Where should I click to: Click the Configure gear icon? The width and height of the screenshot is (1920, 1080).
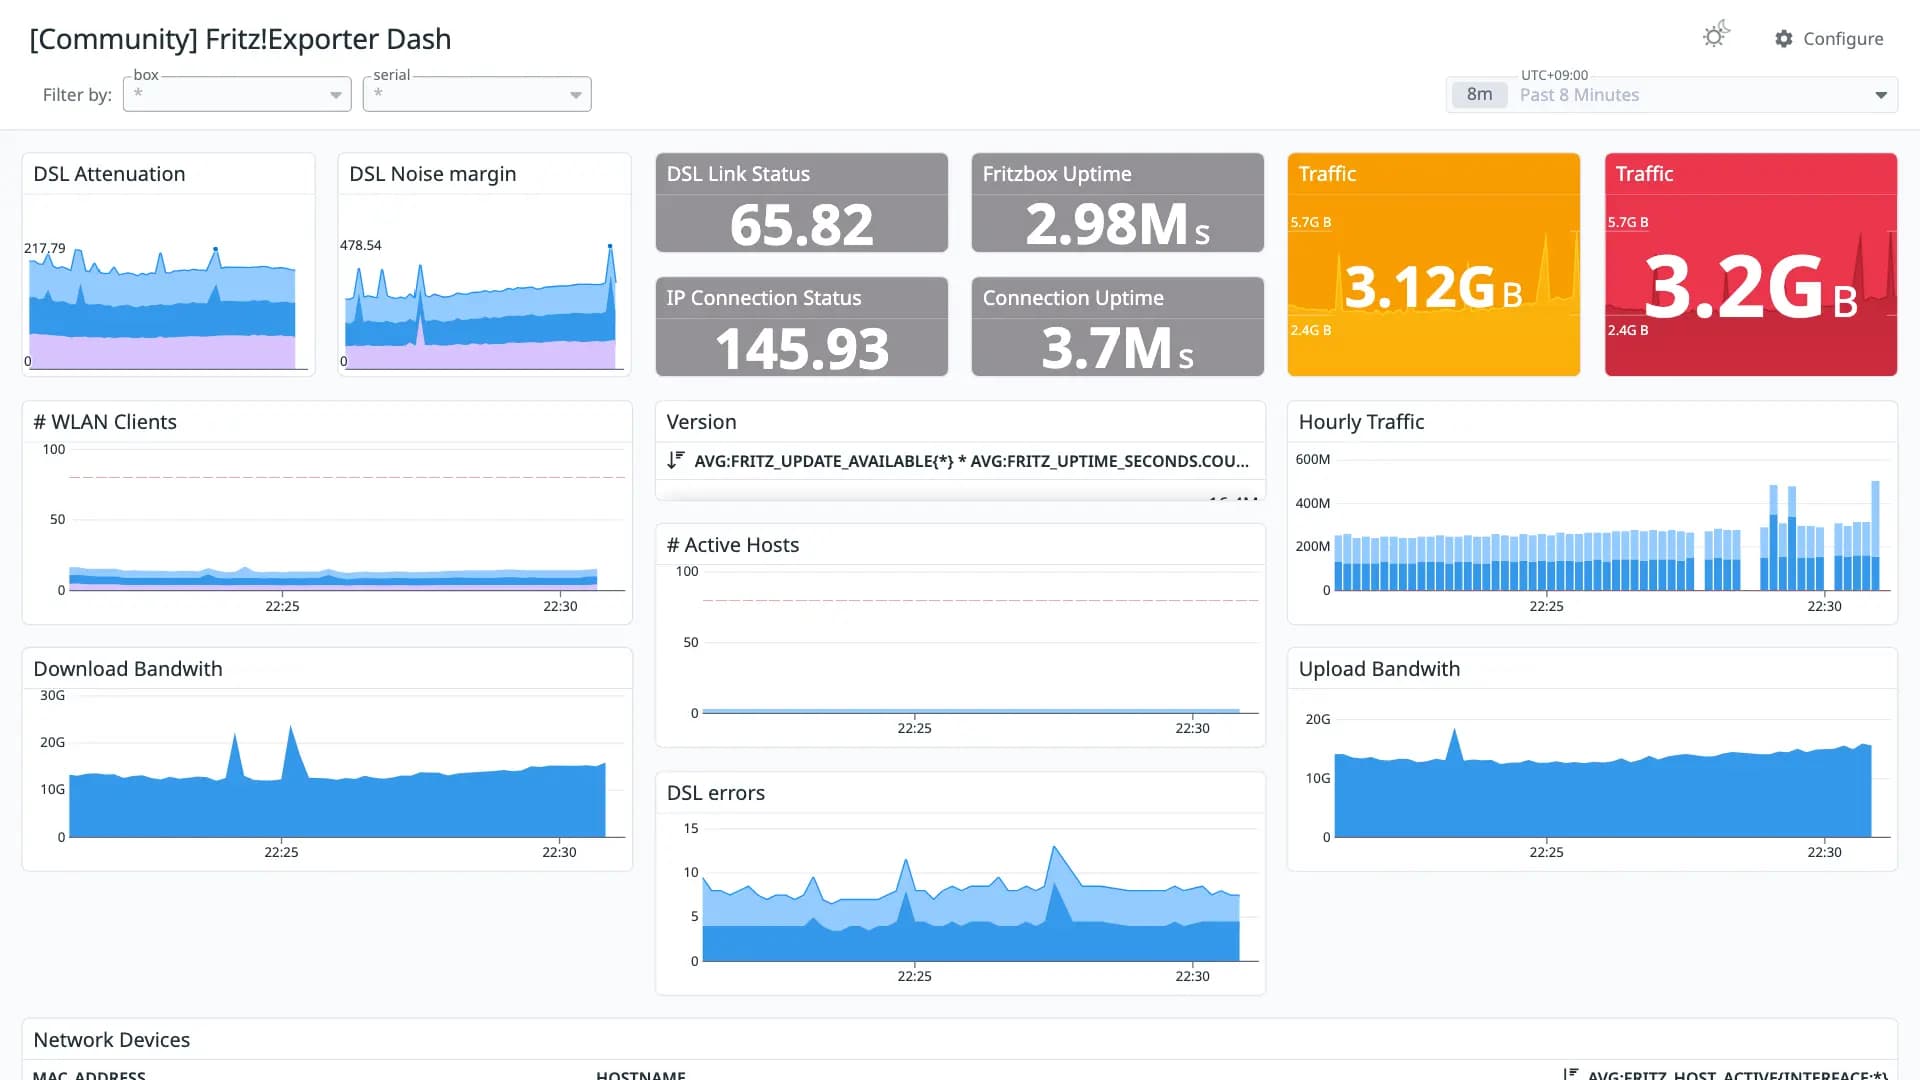pos(1784,39)
